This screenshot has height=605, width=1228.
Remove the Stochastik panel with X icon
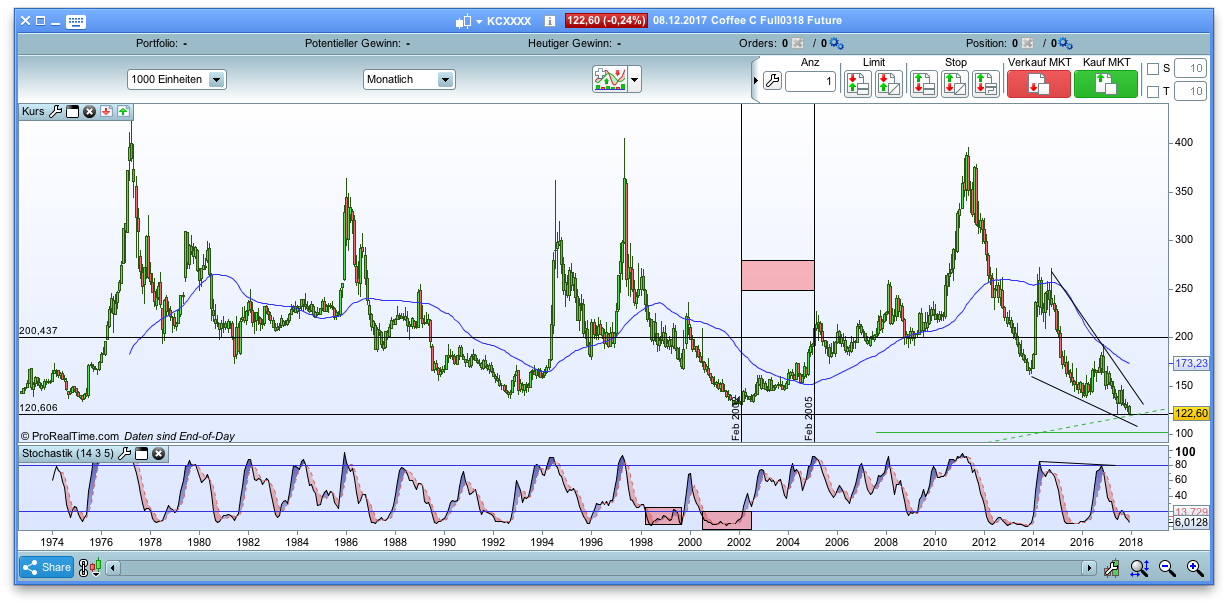point(158,454)
